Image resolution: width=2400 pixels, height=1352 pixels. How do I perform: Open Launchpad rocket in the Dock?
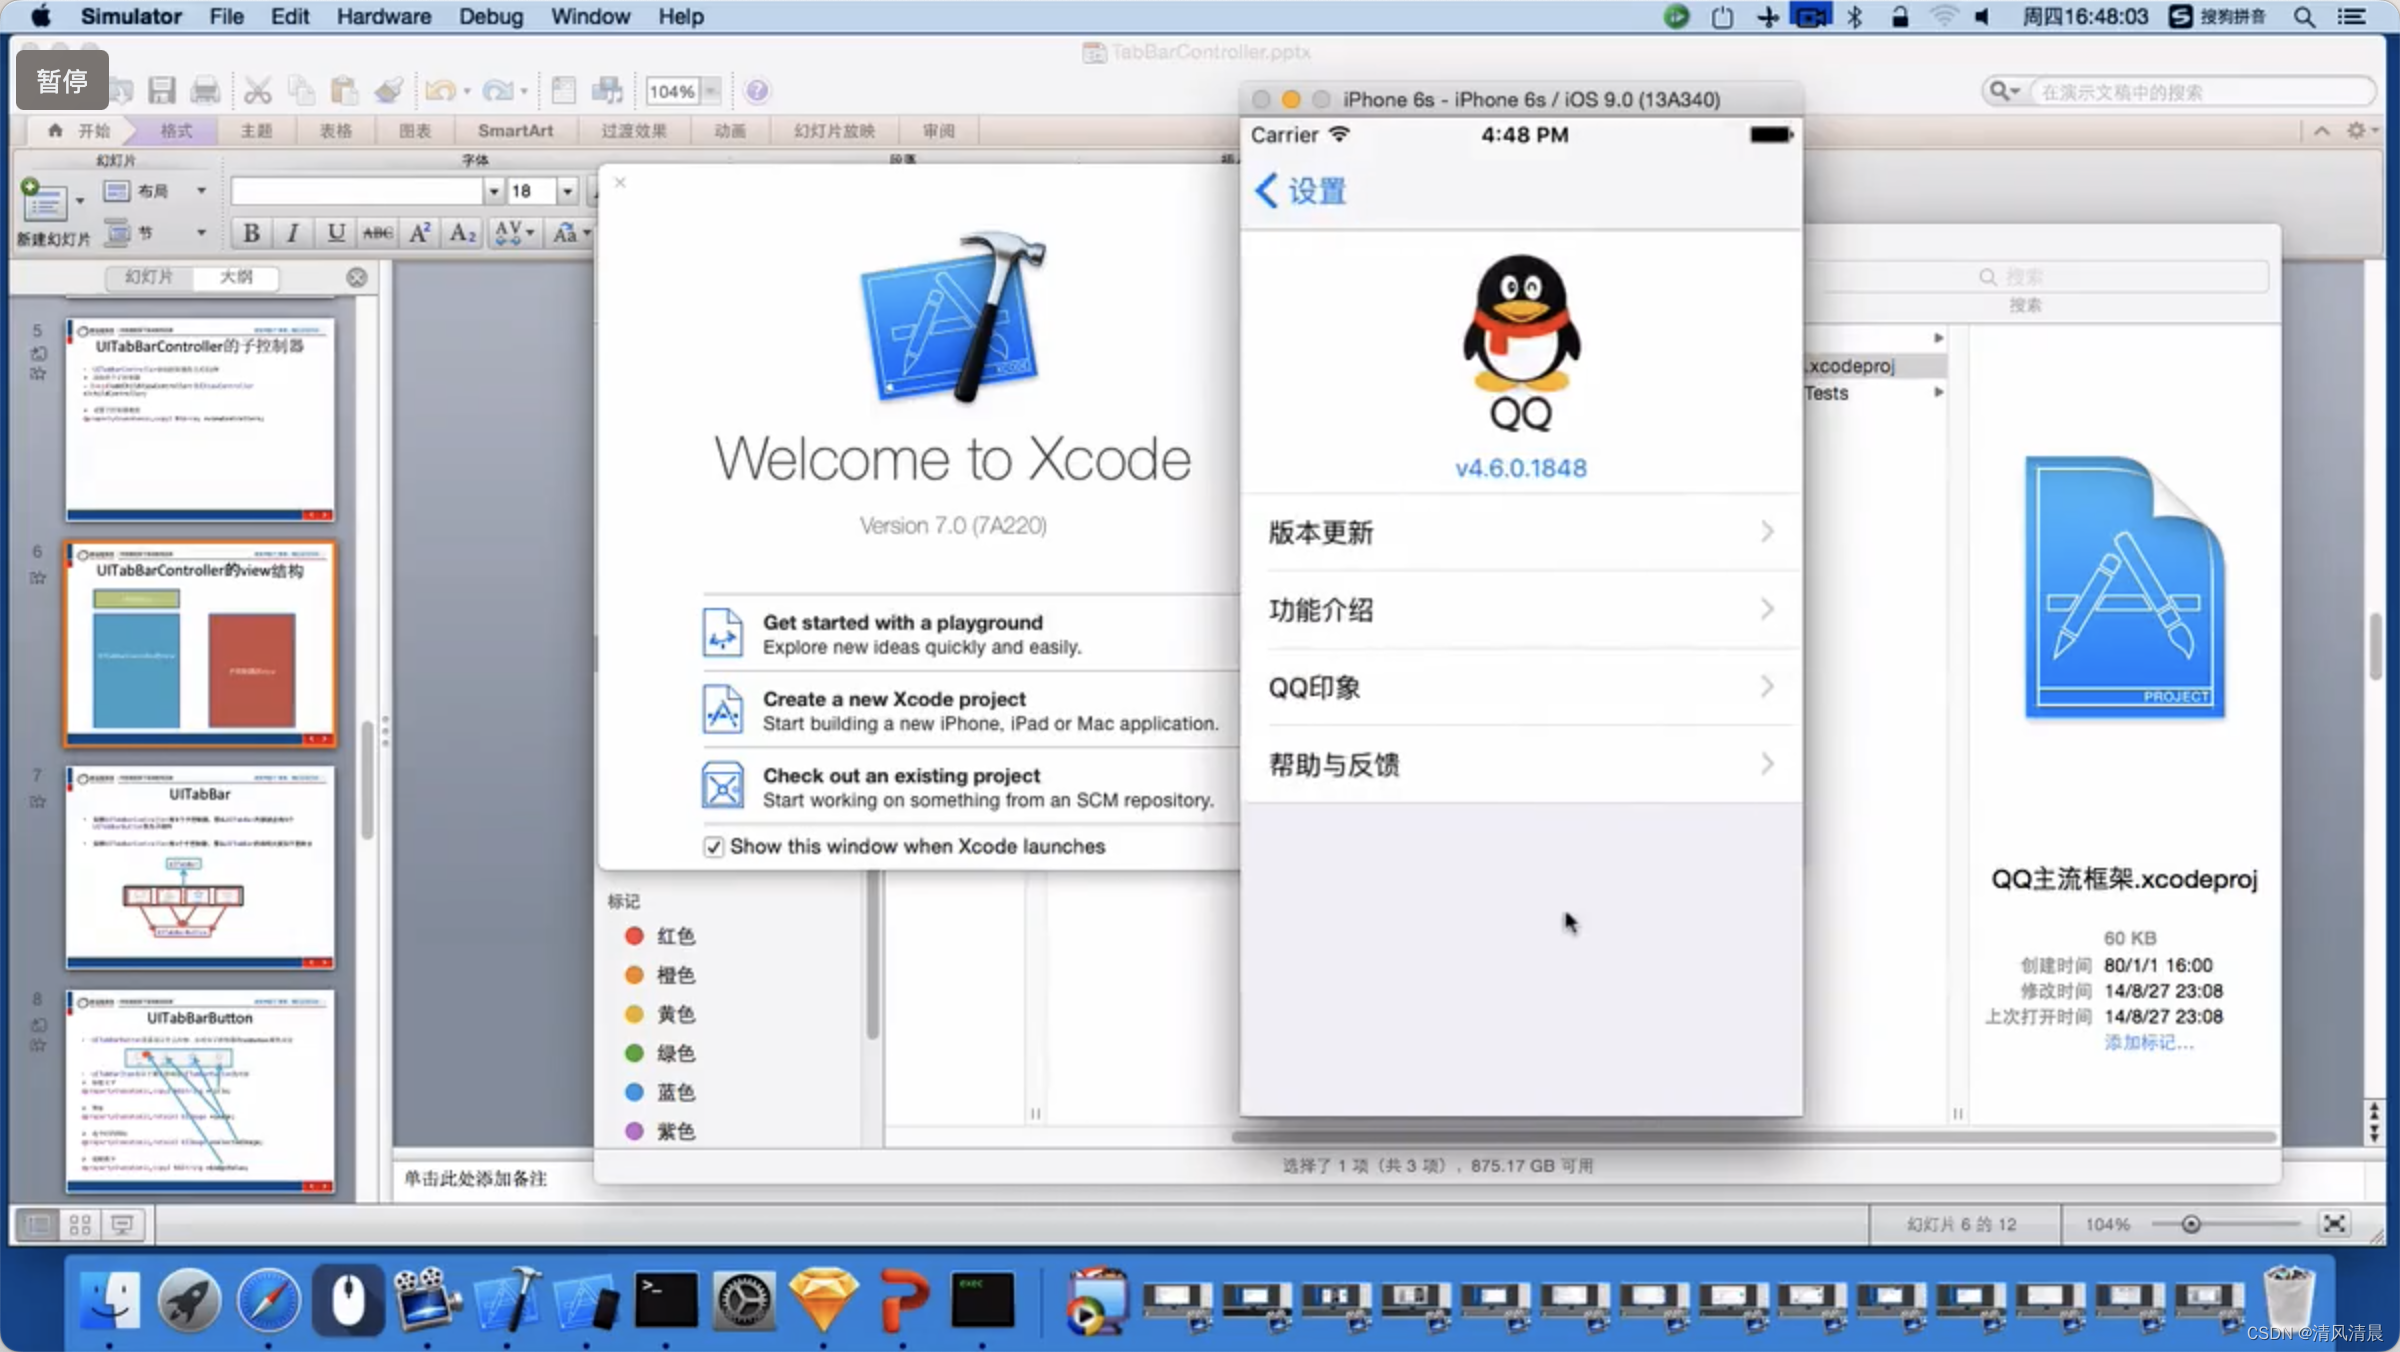[188, 1301]
